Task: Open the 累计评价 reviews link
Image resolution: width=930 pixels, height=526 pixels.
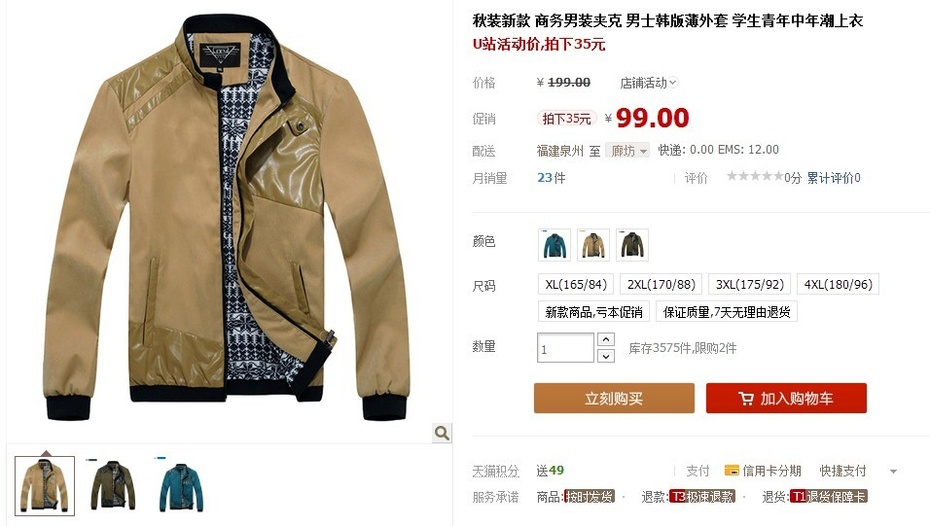Action: pyautogui.click(x=833, y=177)
